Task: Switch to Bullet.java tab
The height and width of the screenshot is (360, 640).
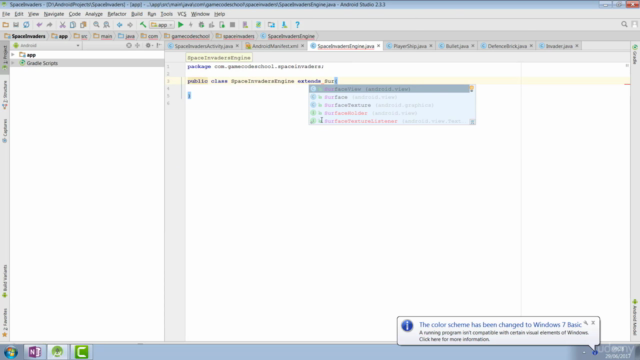Action: click(x=457, y=46)
